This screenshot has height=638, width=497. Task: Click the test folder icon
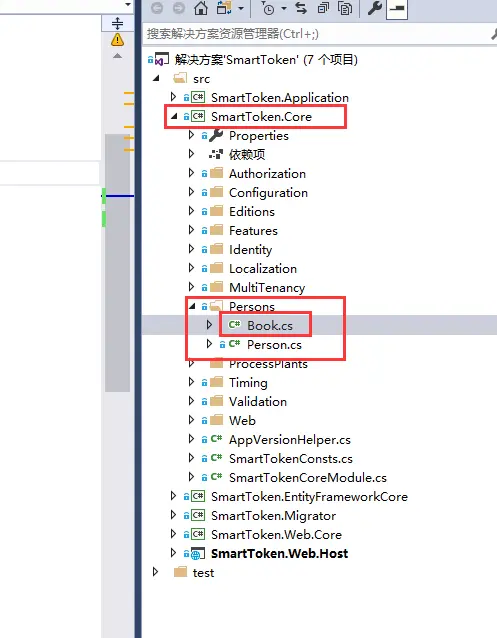point(180,572)
